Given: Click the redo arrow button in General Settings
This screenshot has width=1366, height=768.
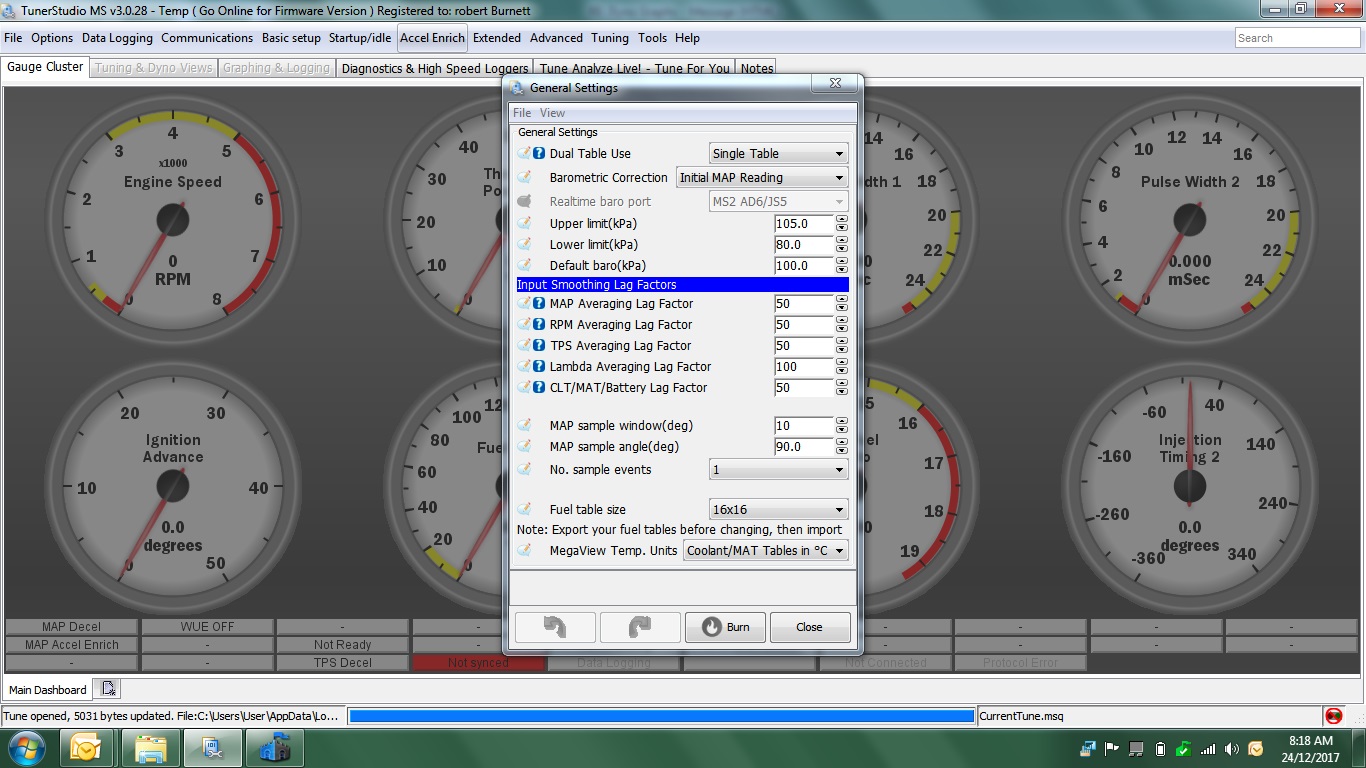Looking at the screenshot, I should point(640,627).
